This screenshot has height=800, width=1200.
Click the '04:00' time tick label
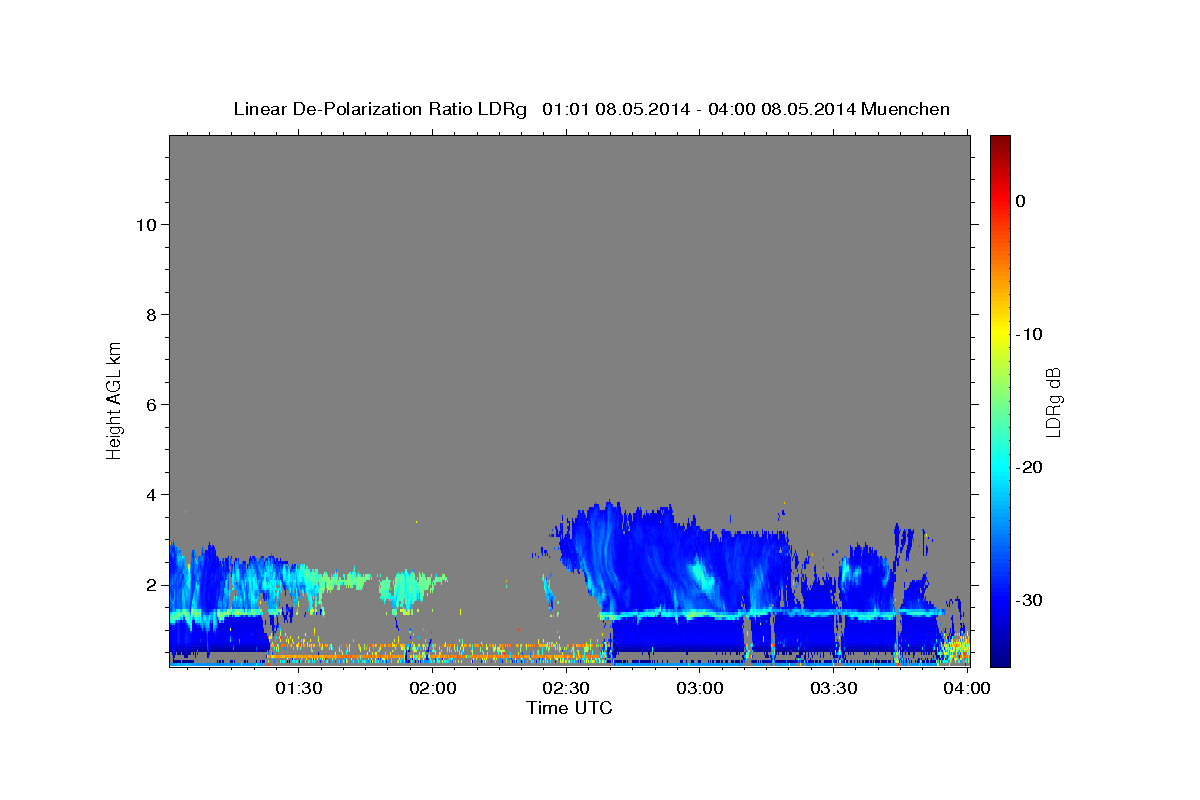point(967,688)
